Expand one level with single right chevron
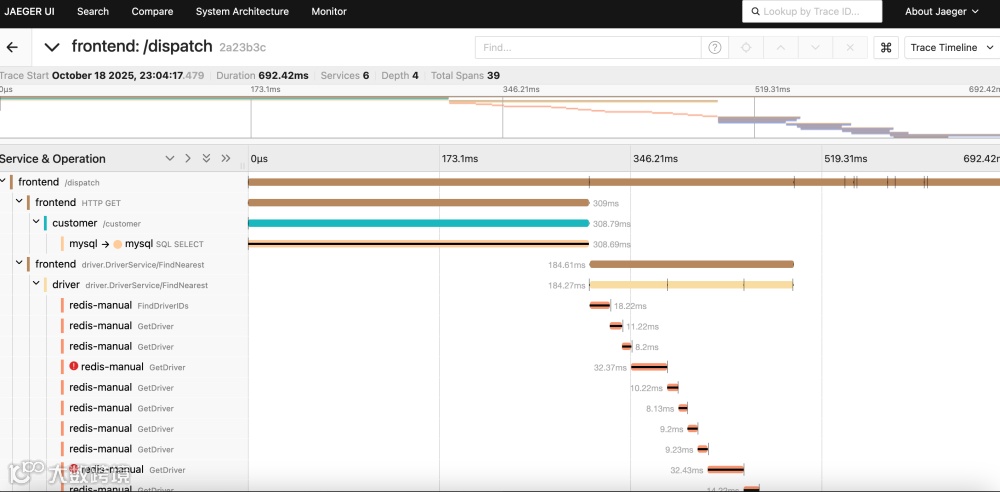This screenshot has width=1000, height=492. (x=188, y=158)
